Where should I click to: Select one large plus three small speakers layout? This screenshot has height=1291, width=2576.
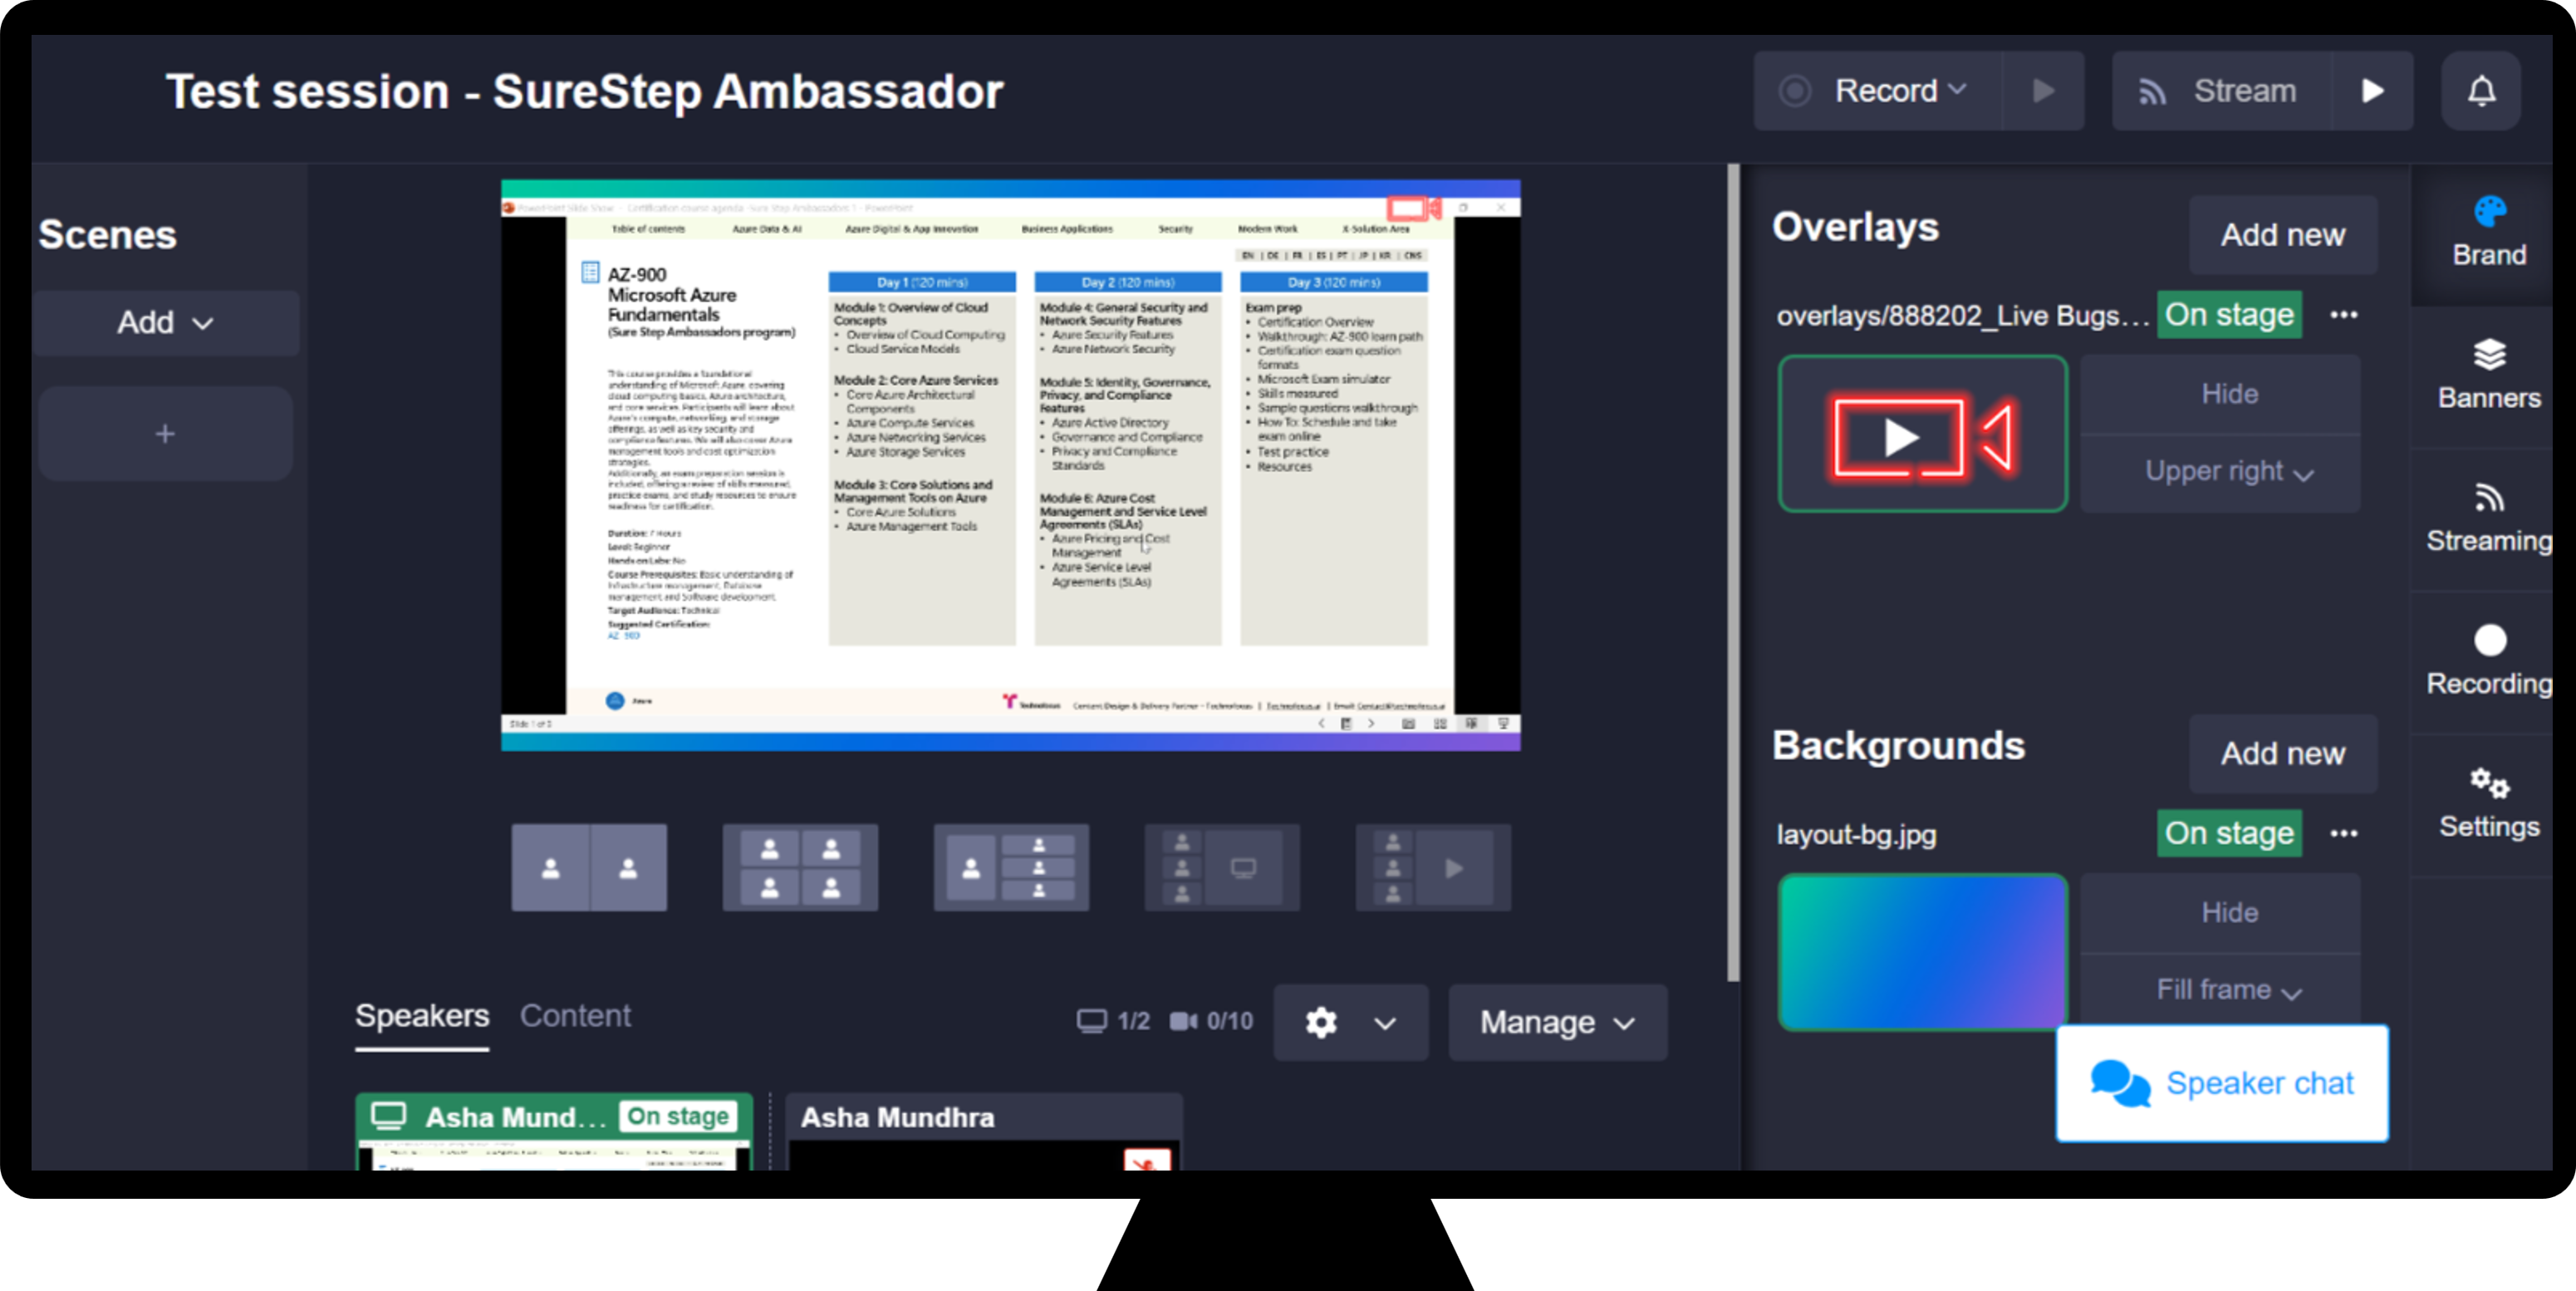pos(1011,868)
